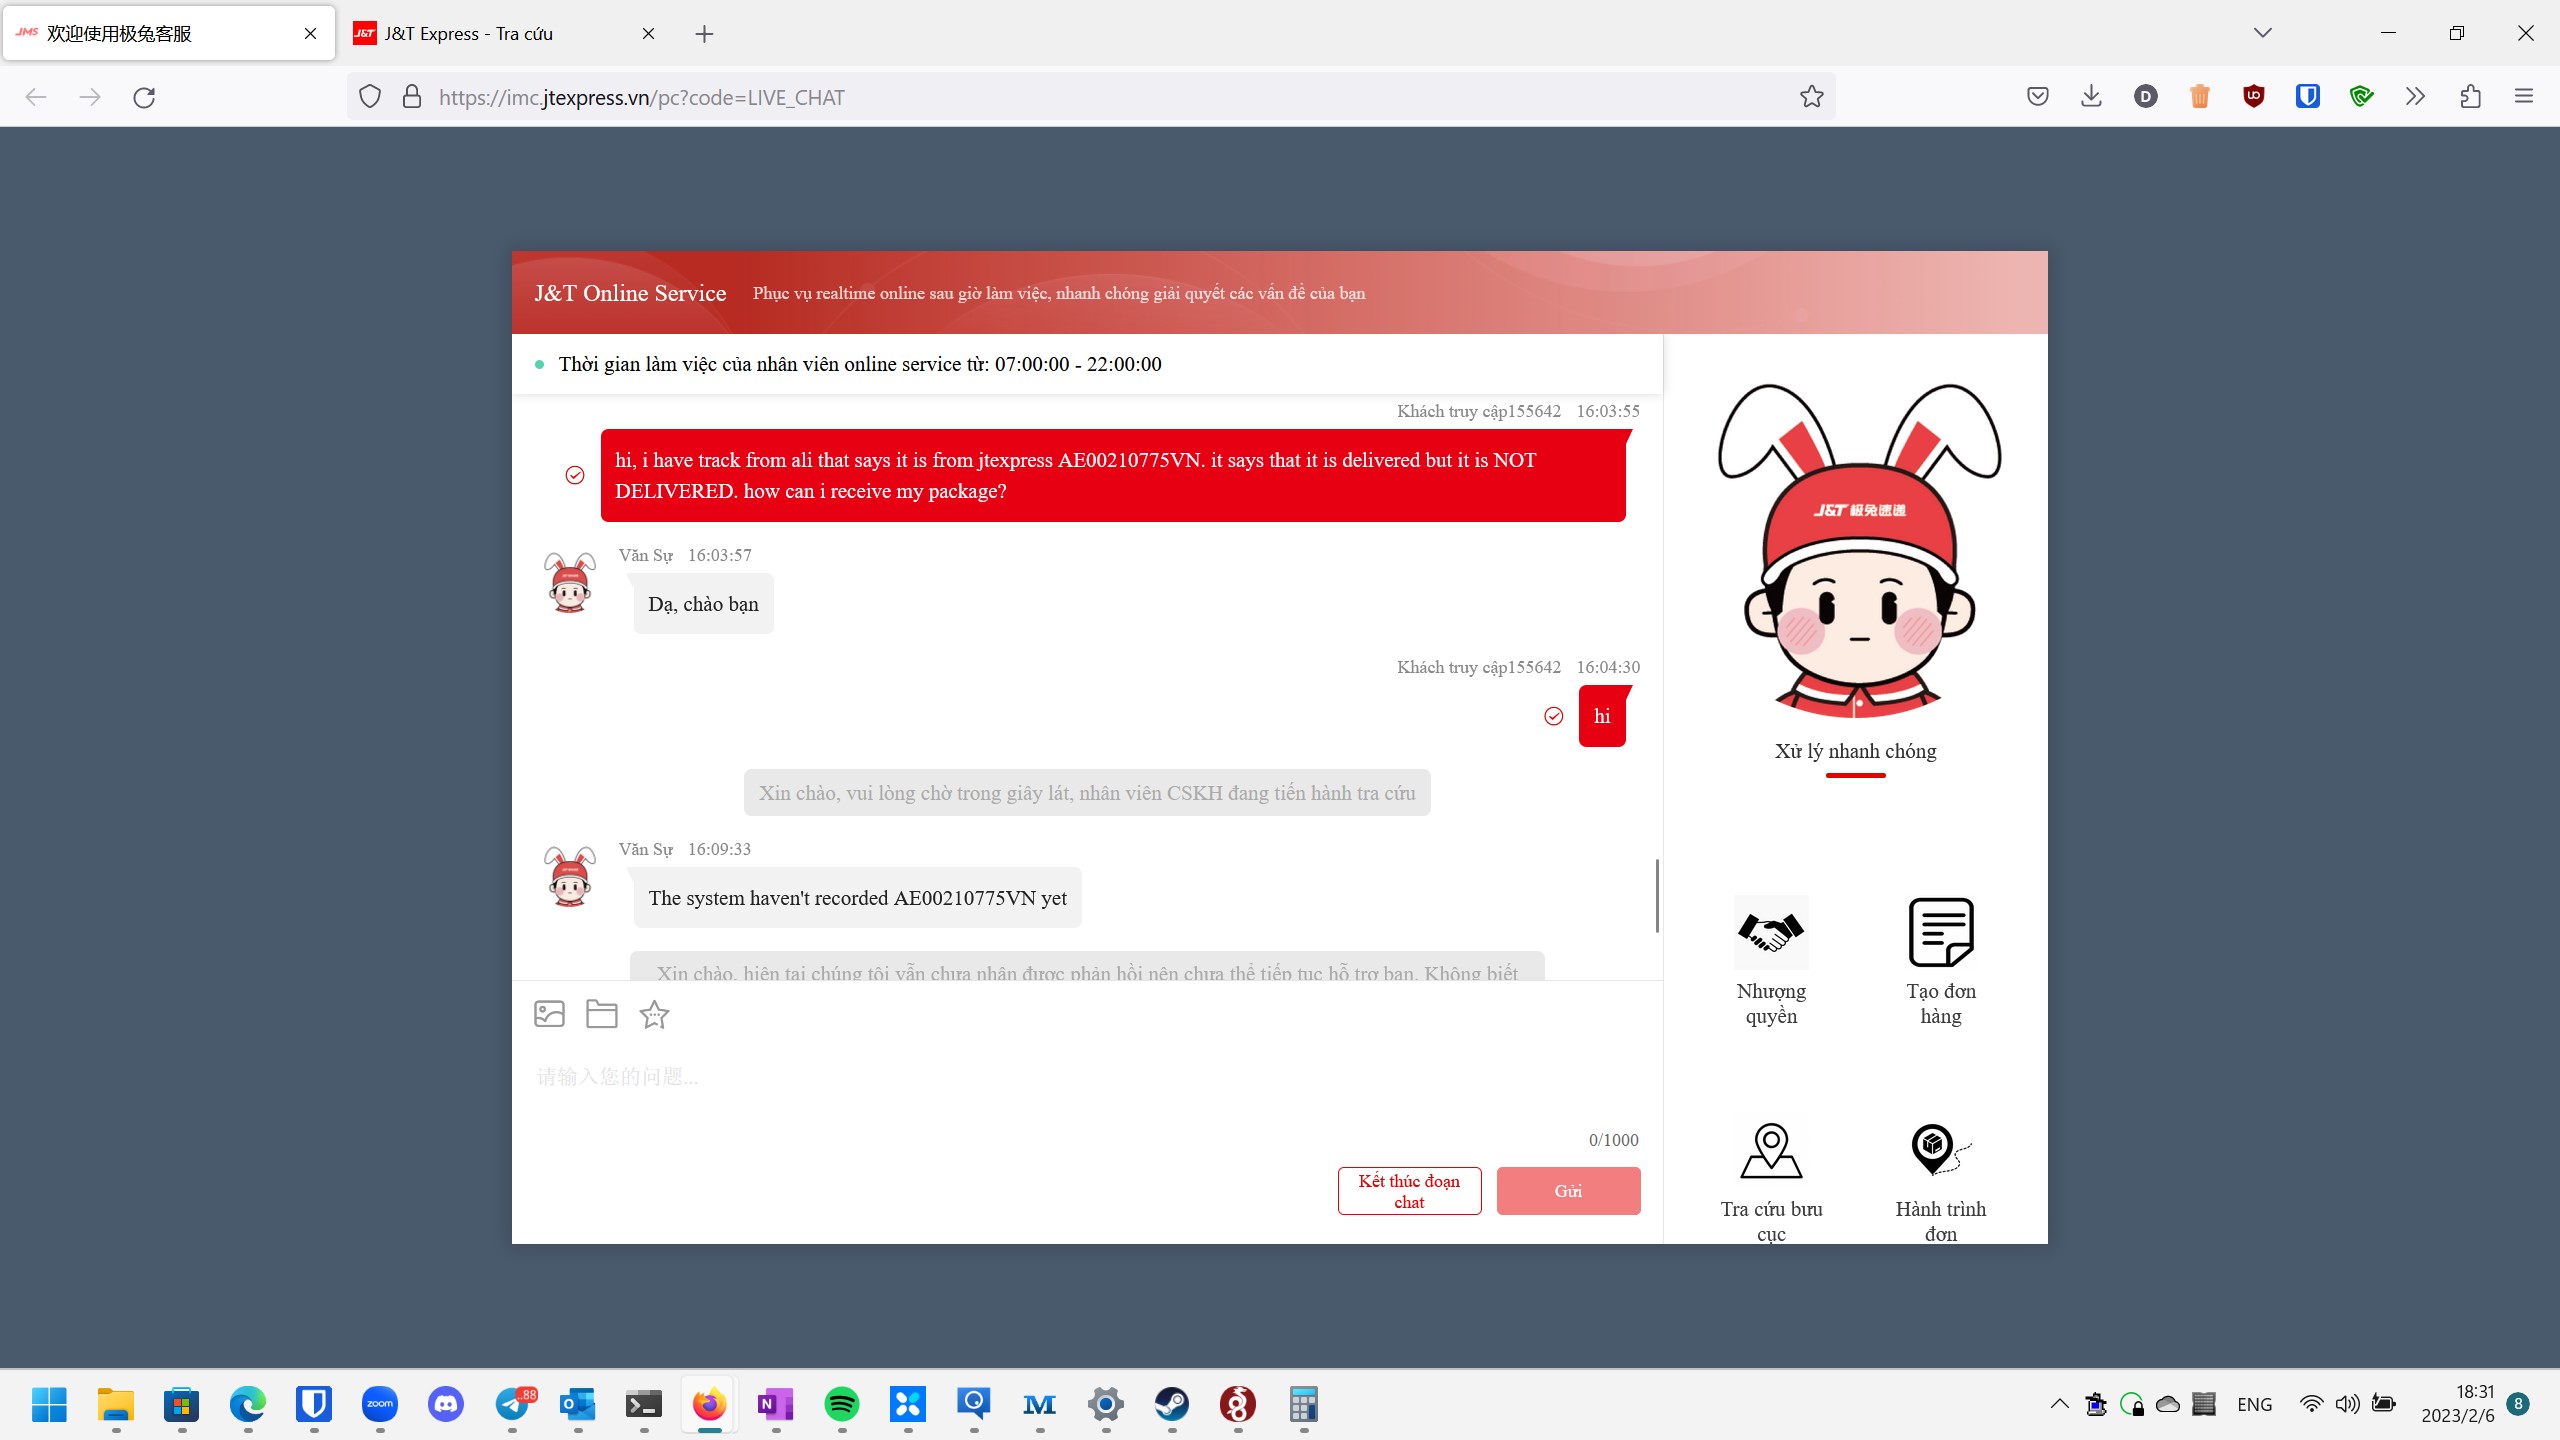2560x1440 pixels.
Task: Open Steam from the taskbar
Action: (1171, 1405)
